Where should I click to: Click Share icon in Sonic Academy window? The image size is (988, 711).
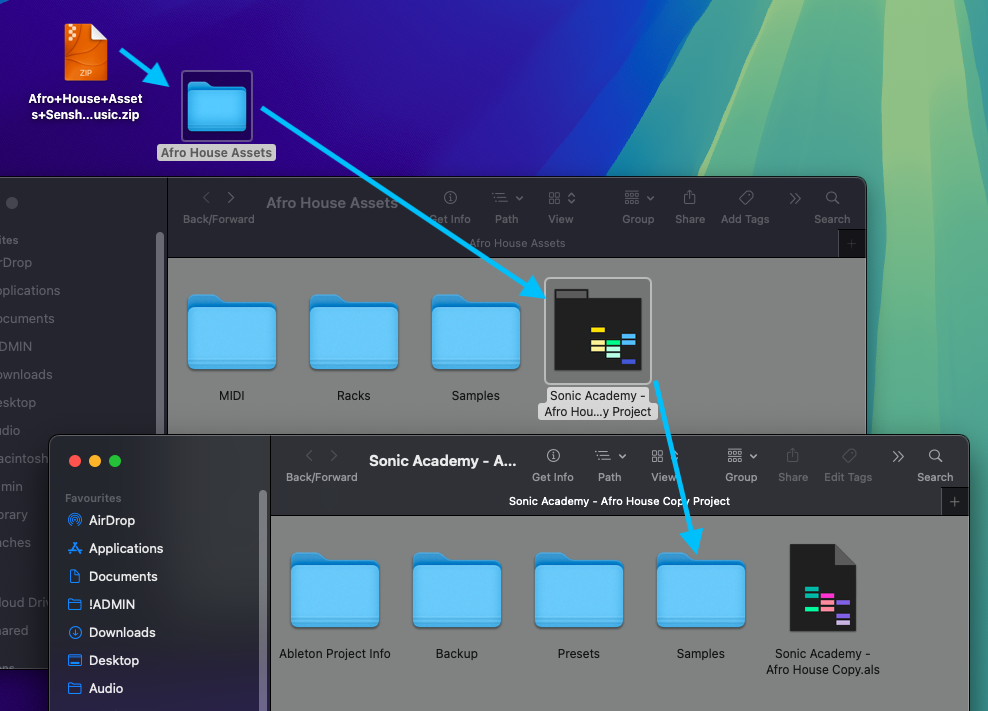point(793,455)
